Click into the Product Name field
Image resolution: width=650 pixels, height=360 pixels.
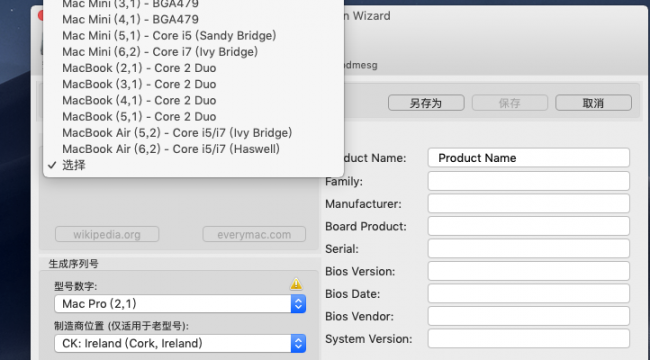pos(529,158)
